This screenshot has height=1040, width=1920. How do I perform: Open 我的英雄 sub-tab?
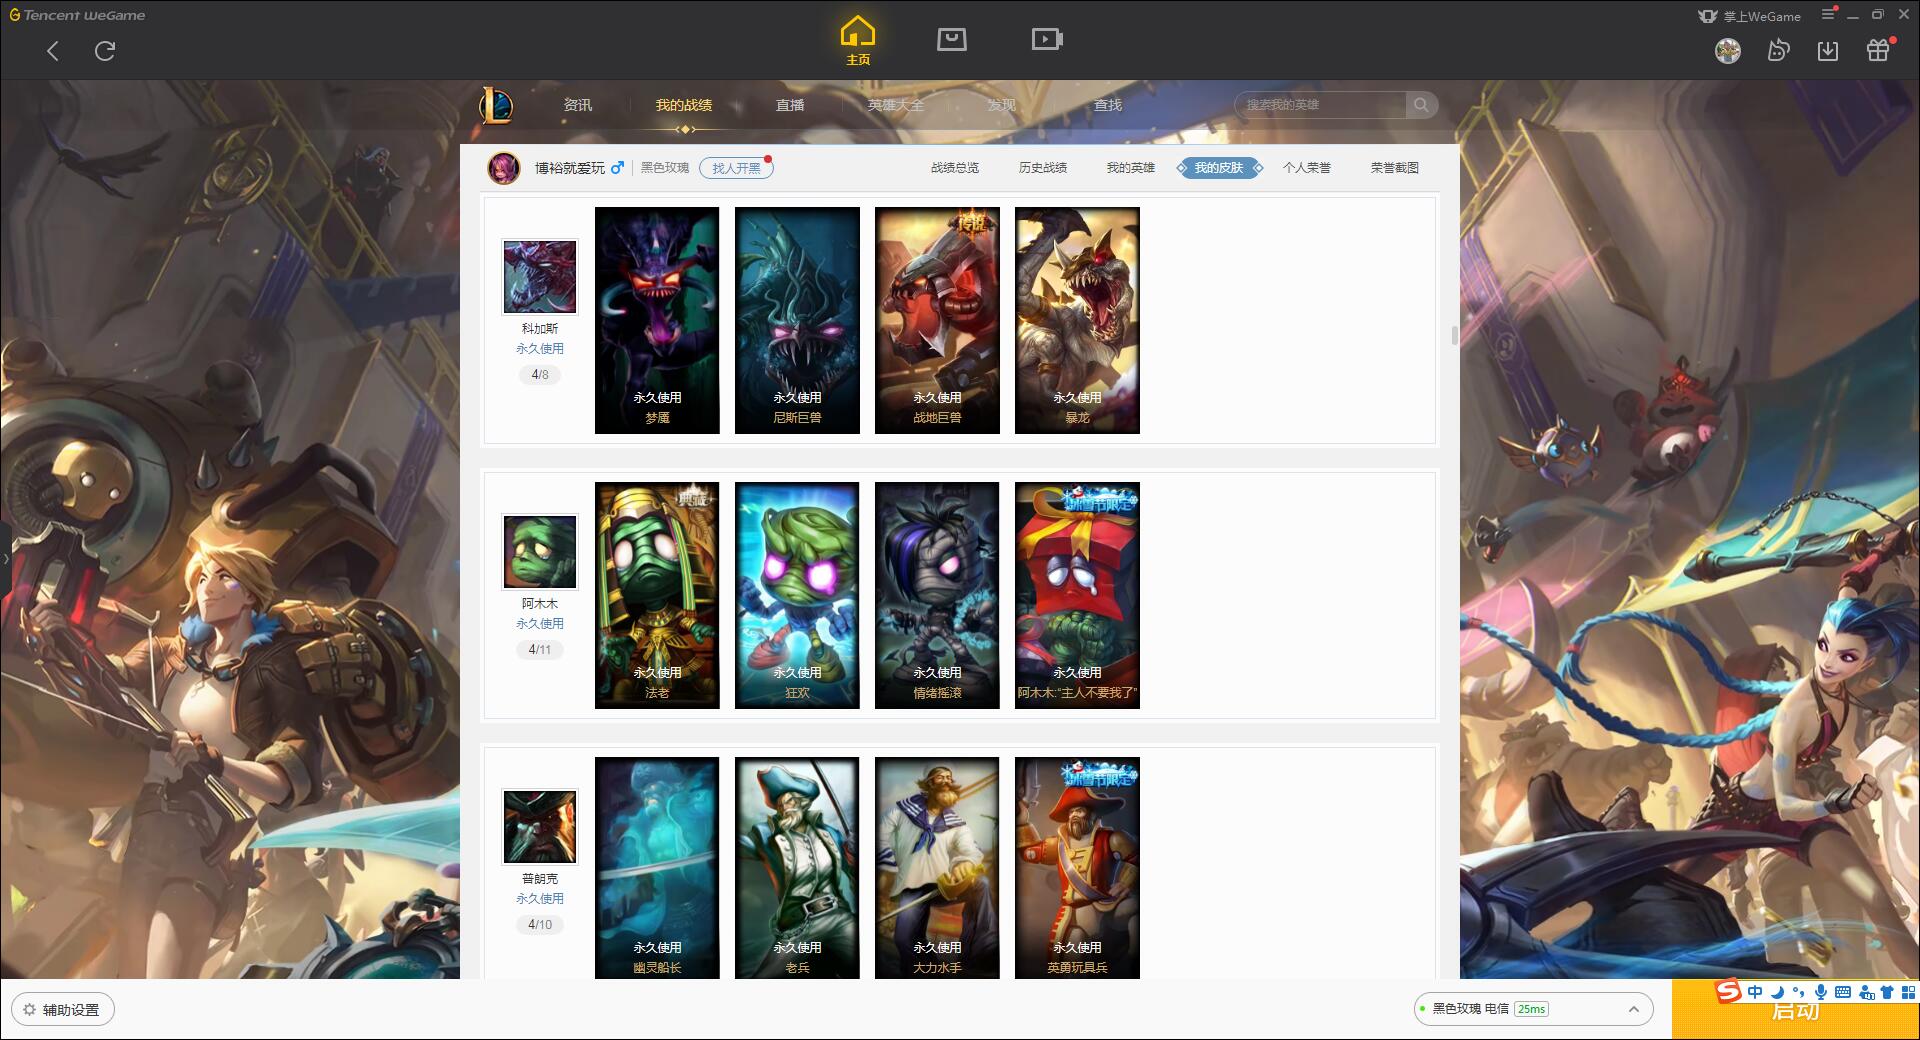point(1131,168)
